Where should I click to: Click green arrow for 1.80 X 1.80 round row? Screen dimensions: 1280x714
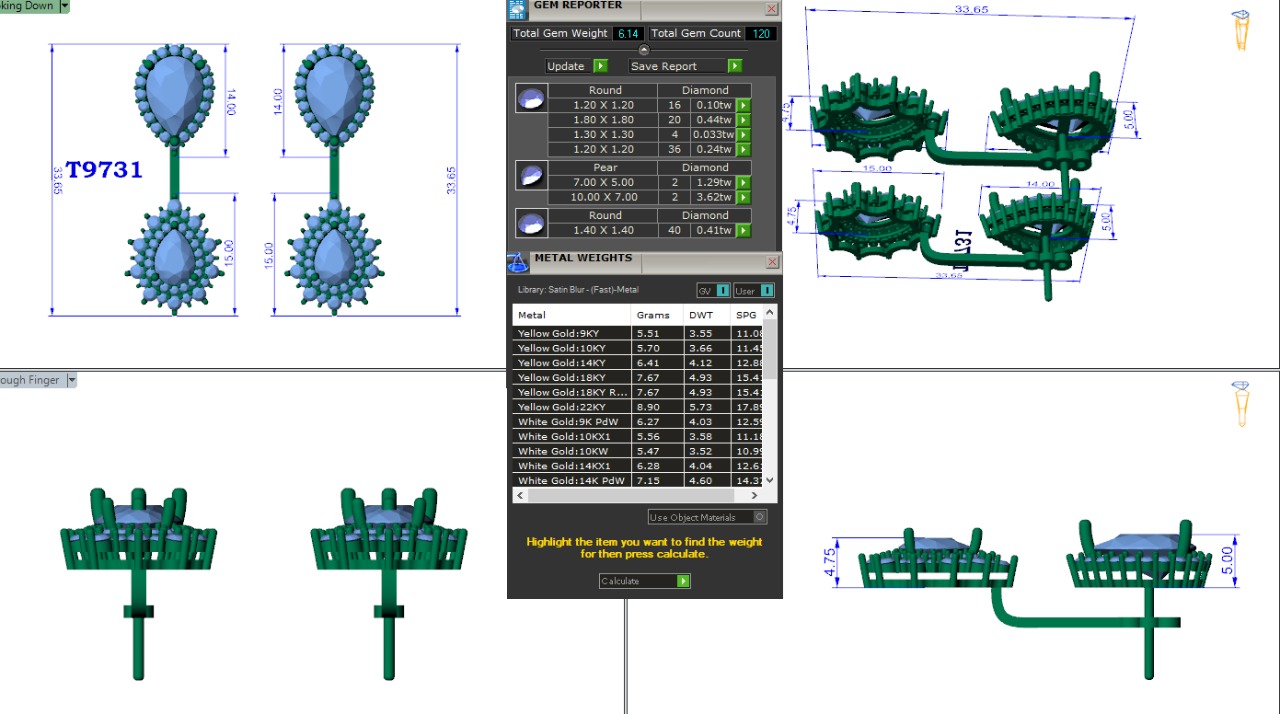pos(743,120)
